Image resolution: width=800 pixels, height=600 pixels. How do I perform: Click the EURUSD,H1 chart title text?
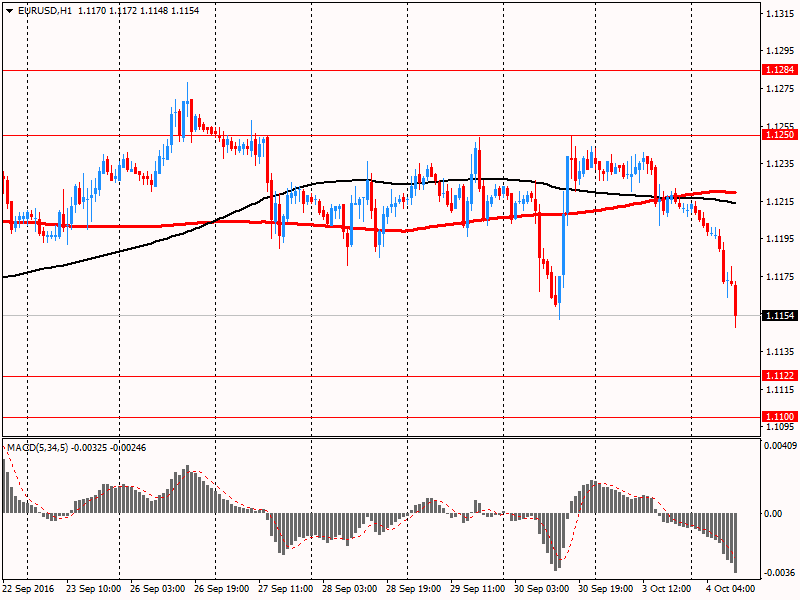pos(44,11)
